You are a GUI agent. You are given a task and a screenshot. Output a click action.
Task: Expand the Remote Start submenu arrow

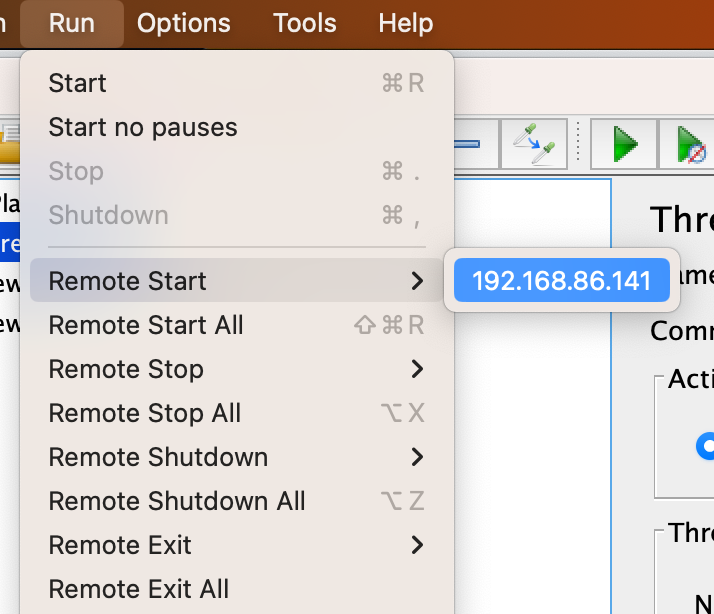[x=418, y=282]
